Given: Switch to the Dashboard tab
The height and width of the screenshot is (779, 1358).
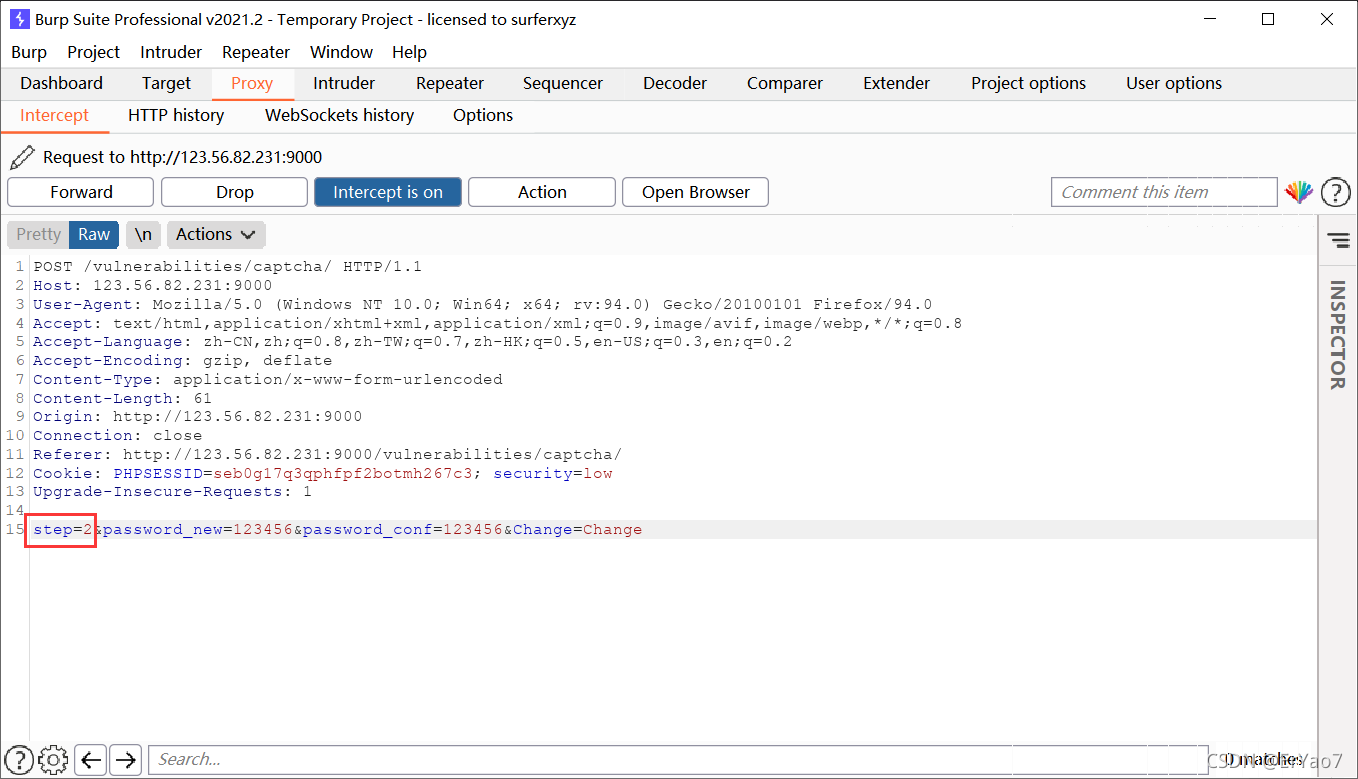Looking at the screenshot, I should coord(61,83).
